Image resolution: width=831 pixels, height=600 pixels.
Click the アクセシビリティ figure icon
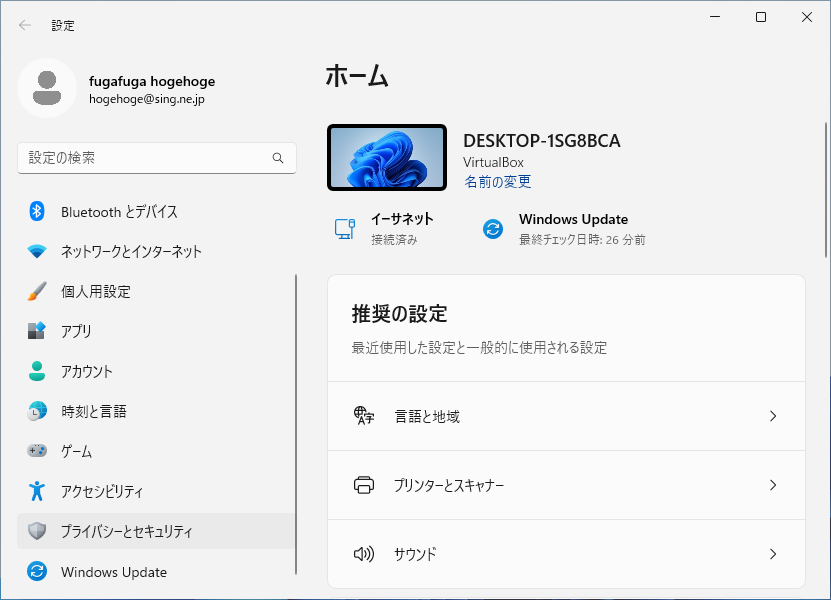coord(37,491)
